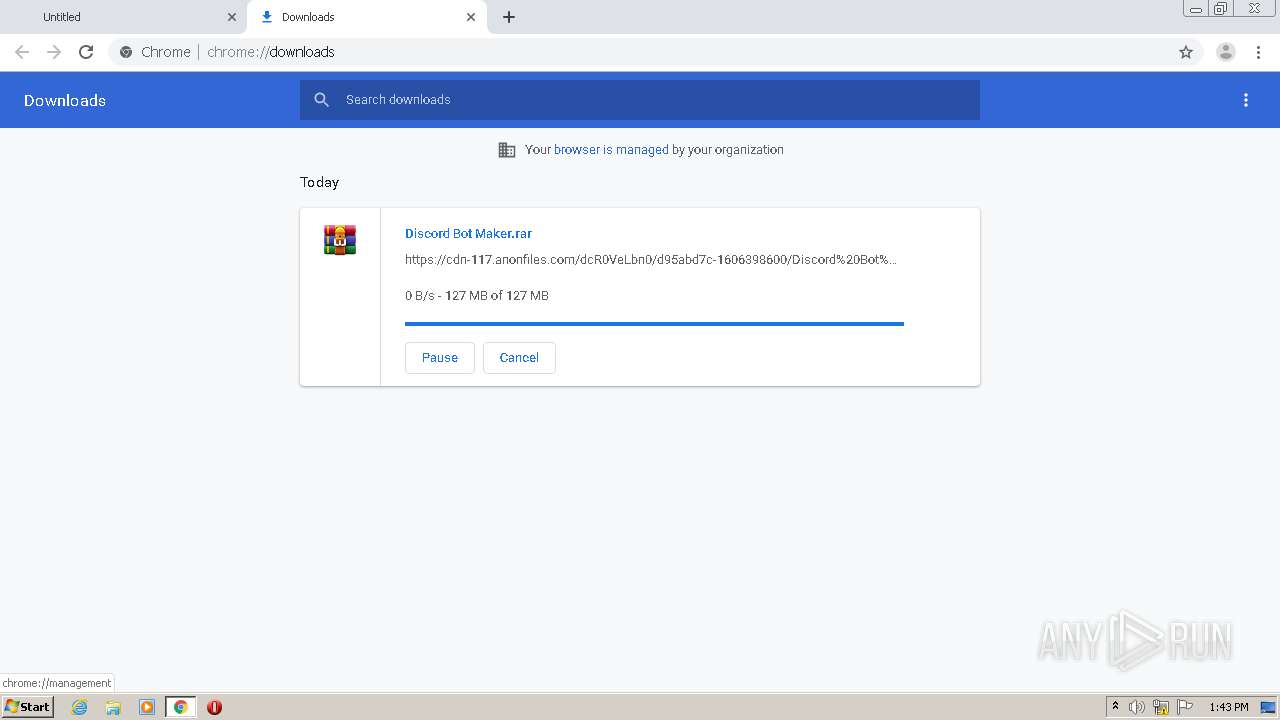The image size is (1280, 720).
Task: Open the Chrome profile avatar icon
Action: [1226, 52]
